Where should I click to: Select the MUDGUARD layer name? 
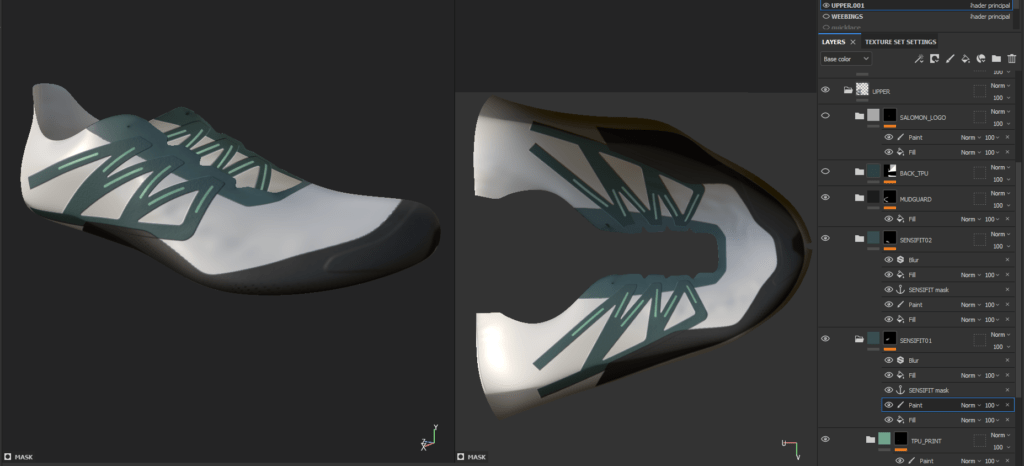(914, 200)
